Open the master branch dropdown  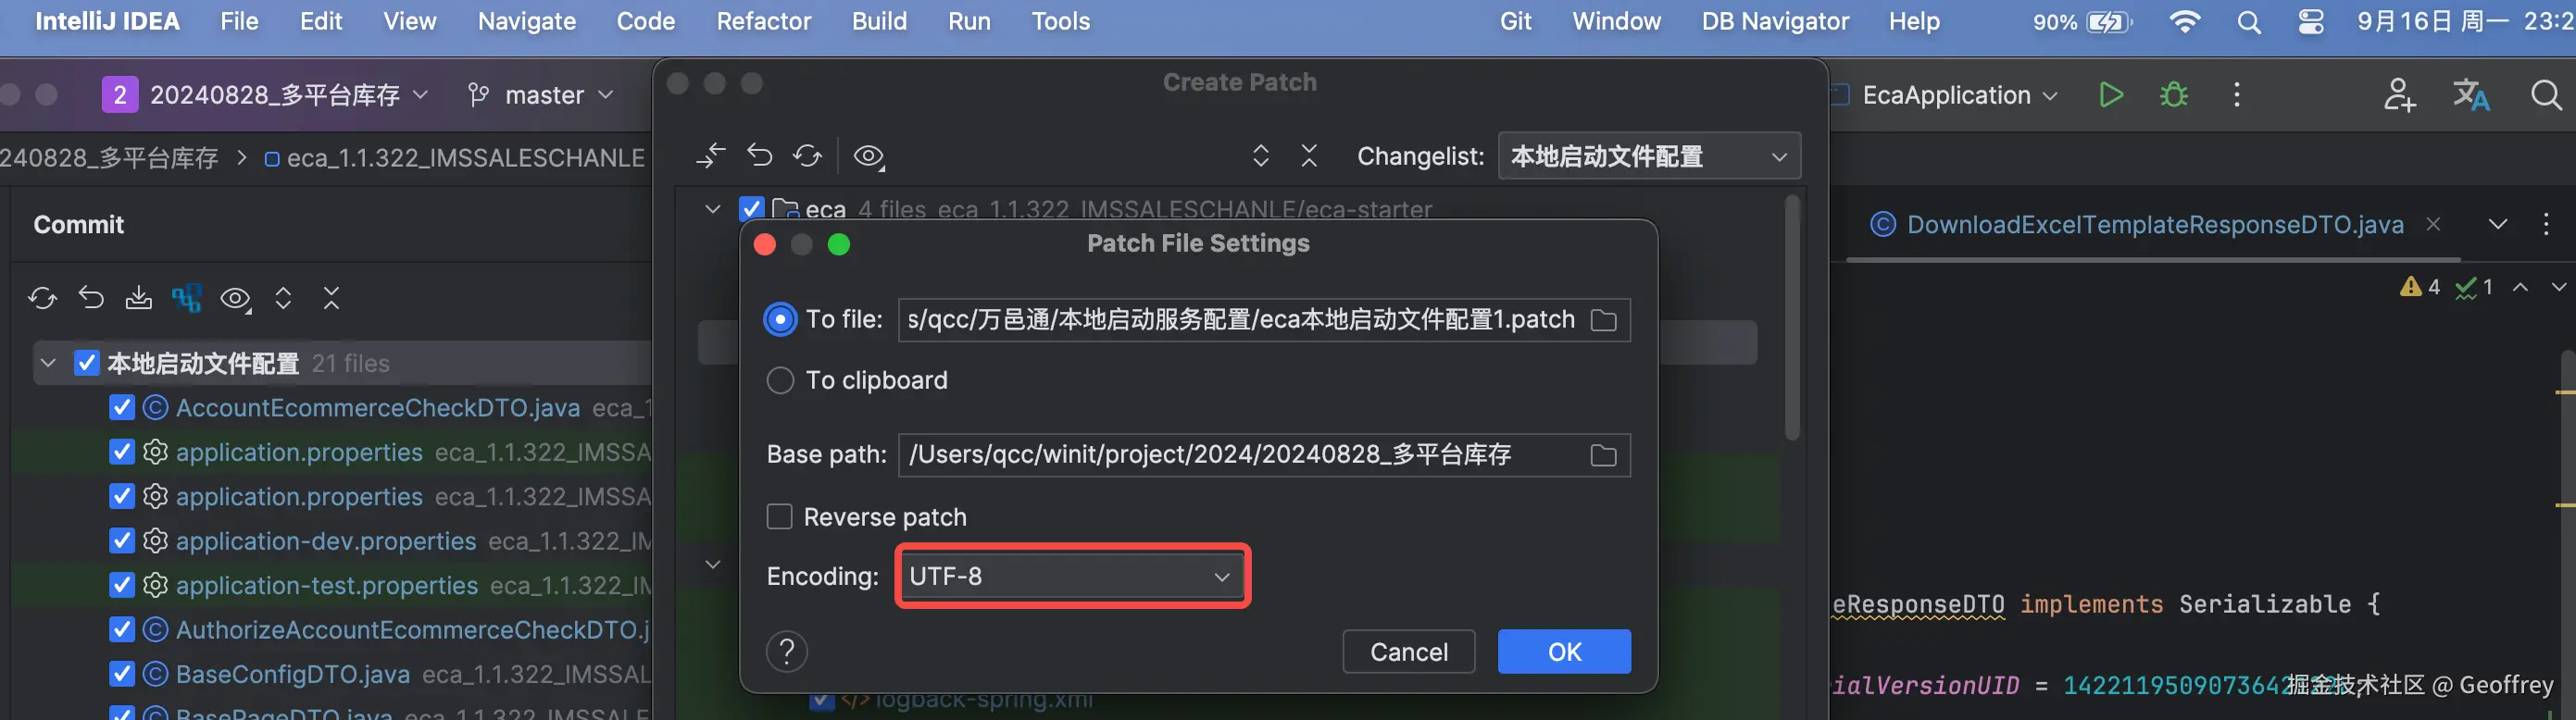click(x=541, y=95)
